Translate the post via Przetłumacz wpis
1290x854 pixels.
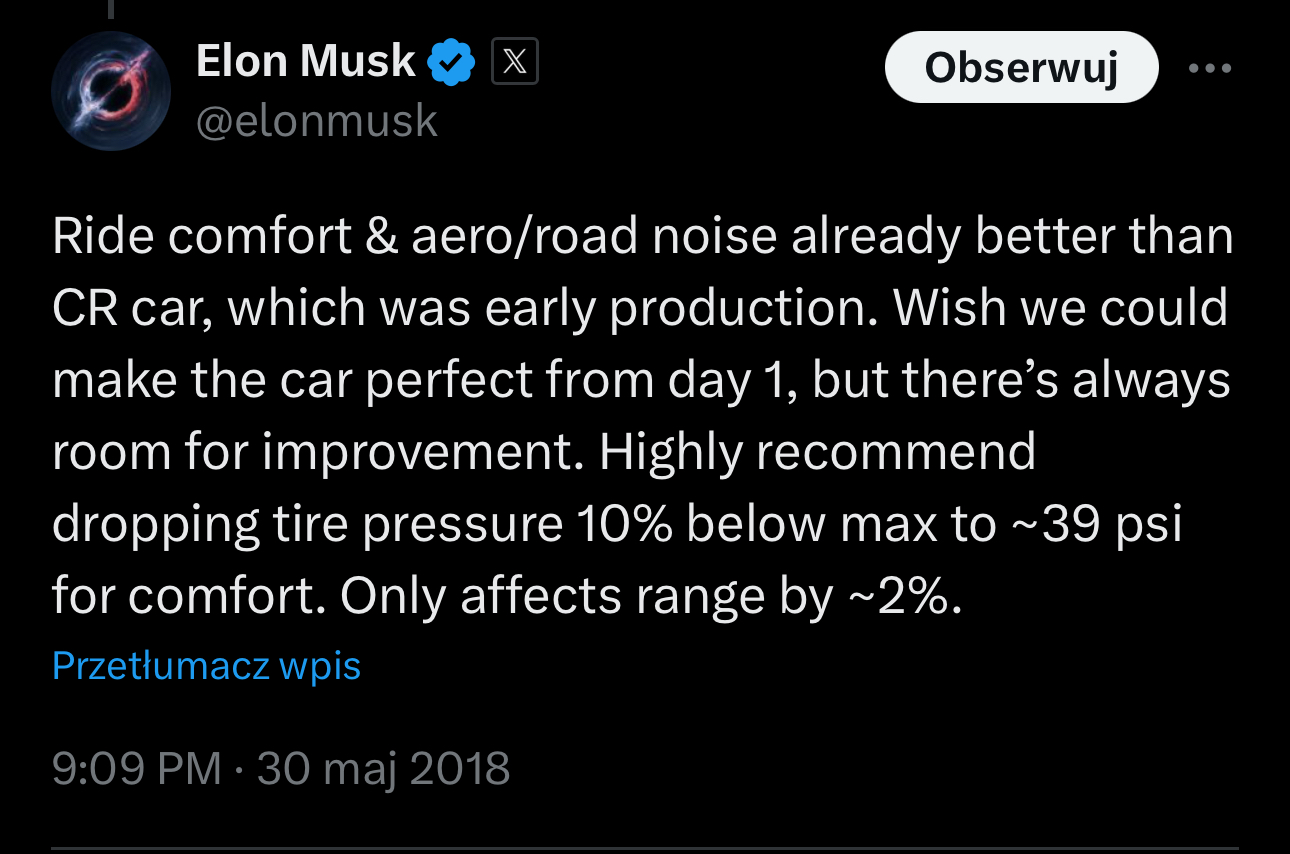206,665
